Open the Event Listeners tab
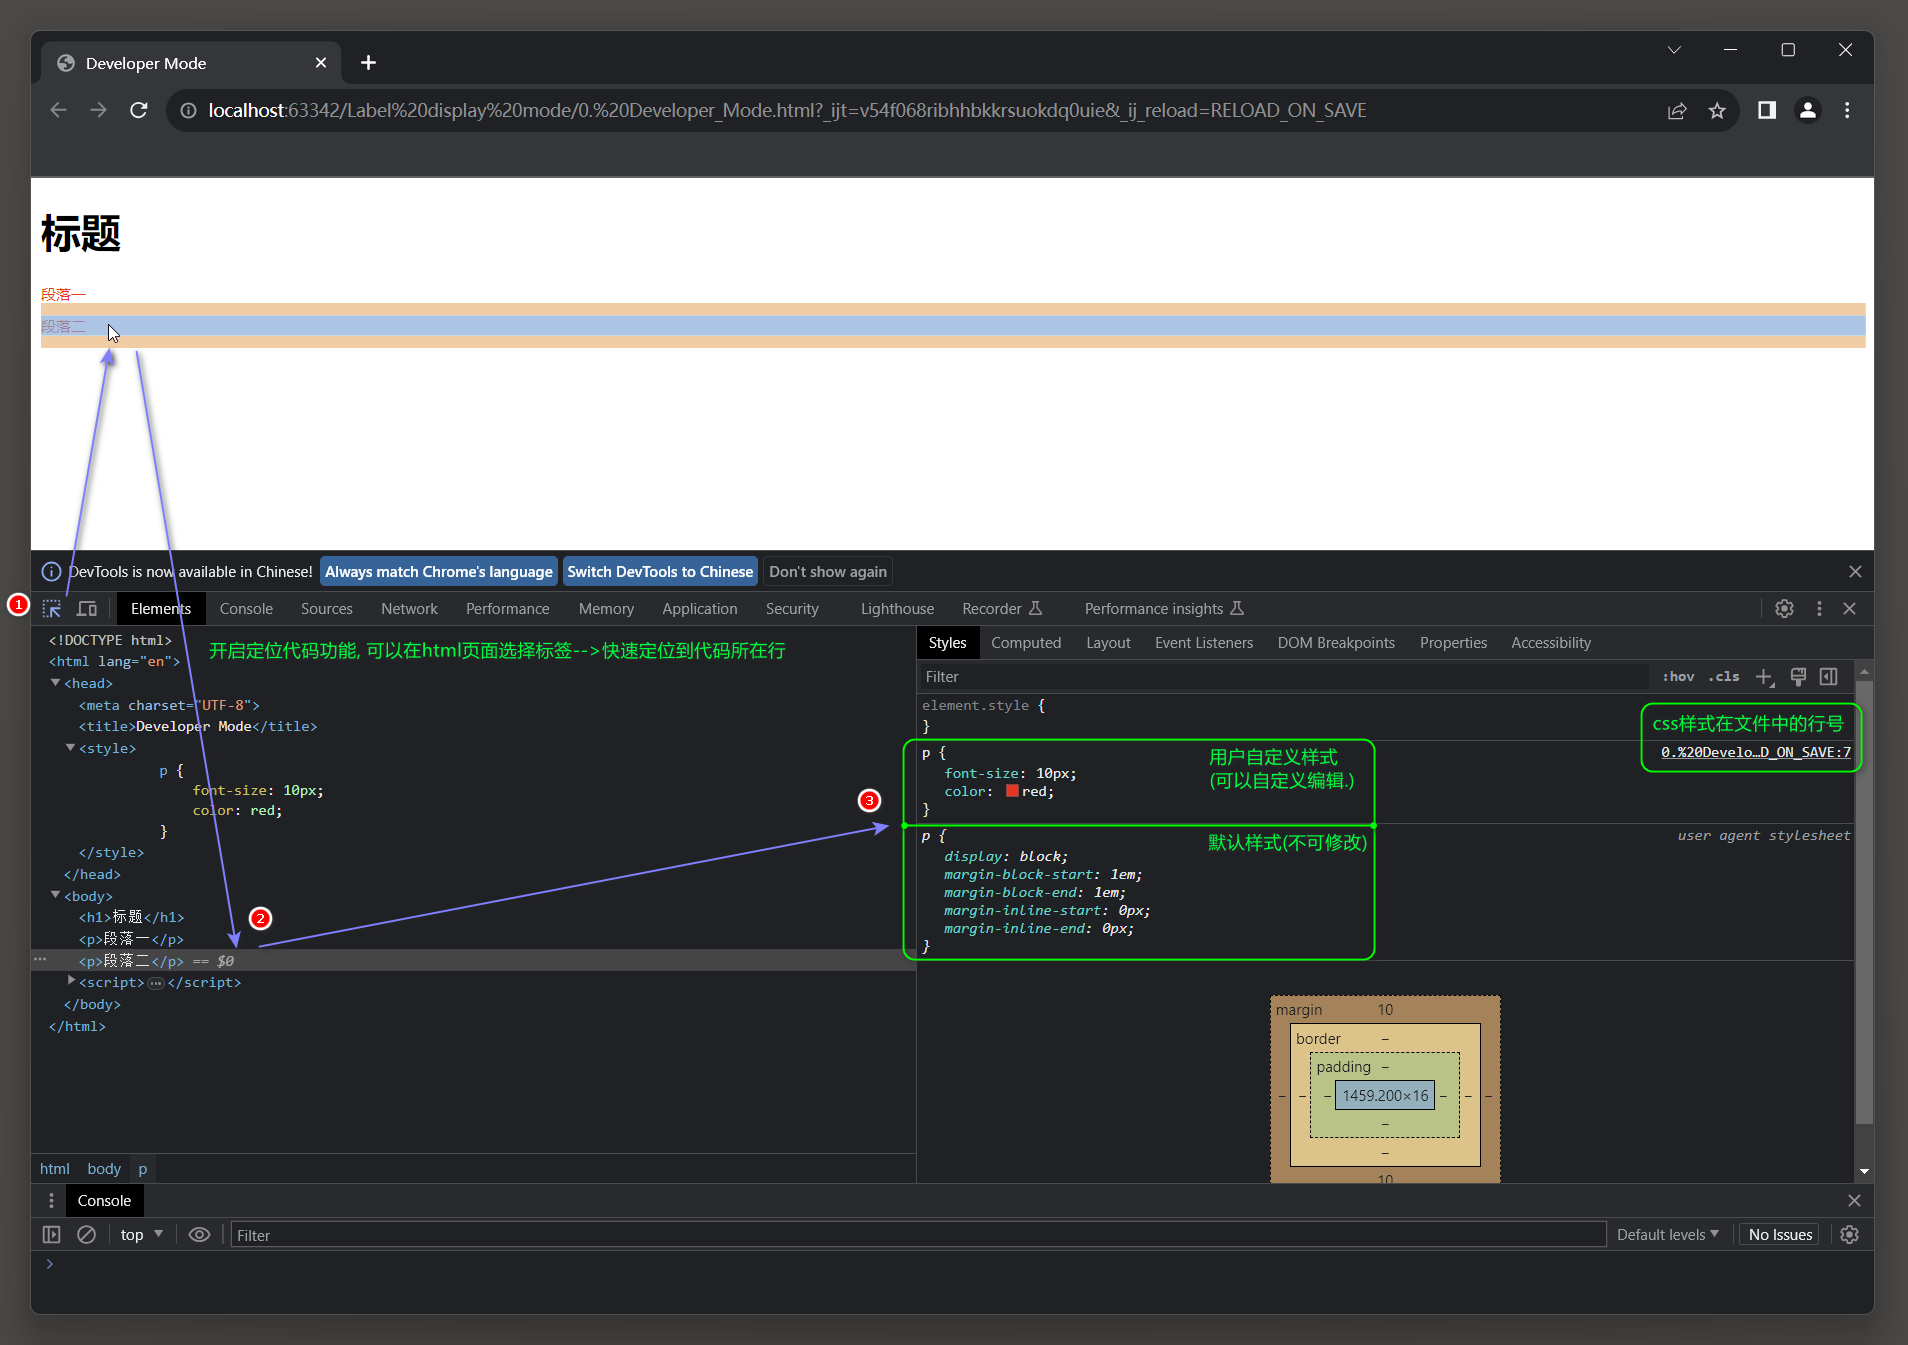Viewport: 1908px width, 1345px height. (1204, 643)
